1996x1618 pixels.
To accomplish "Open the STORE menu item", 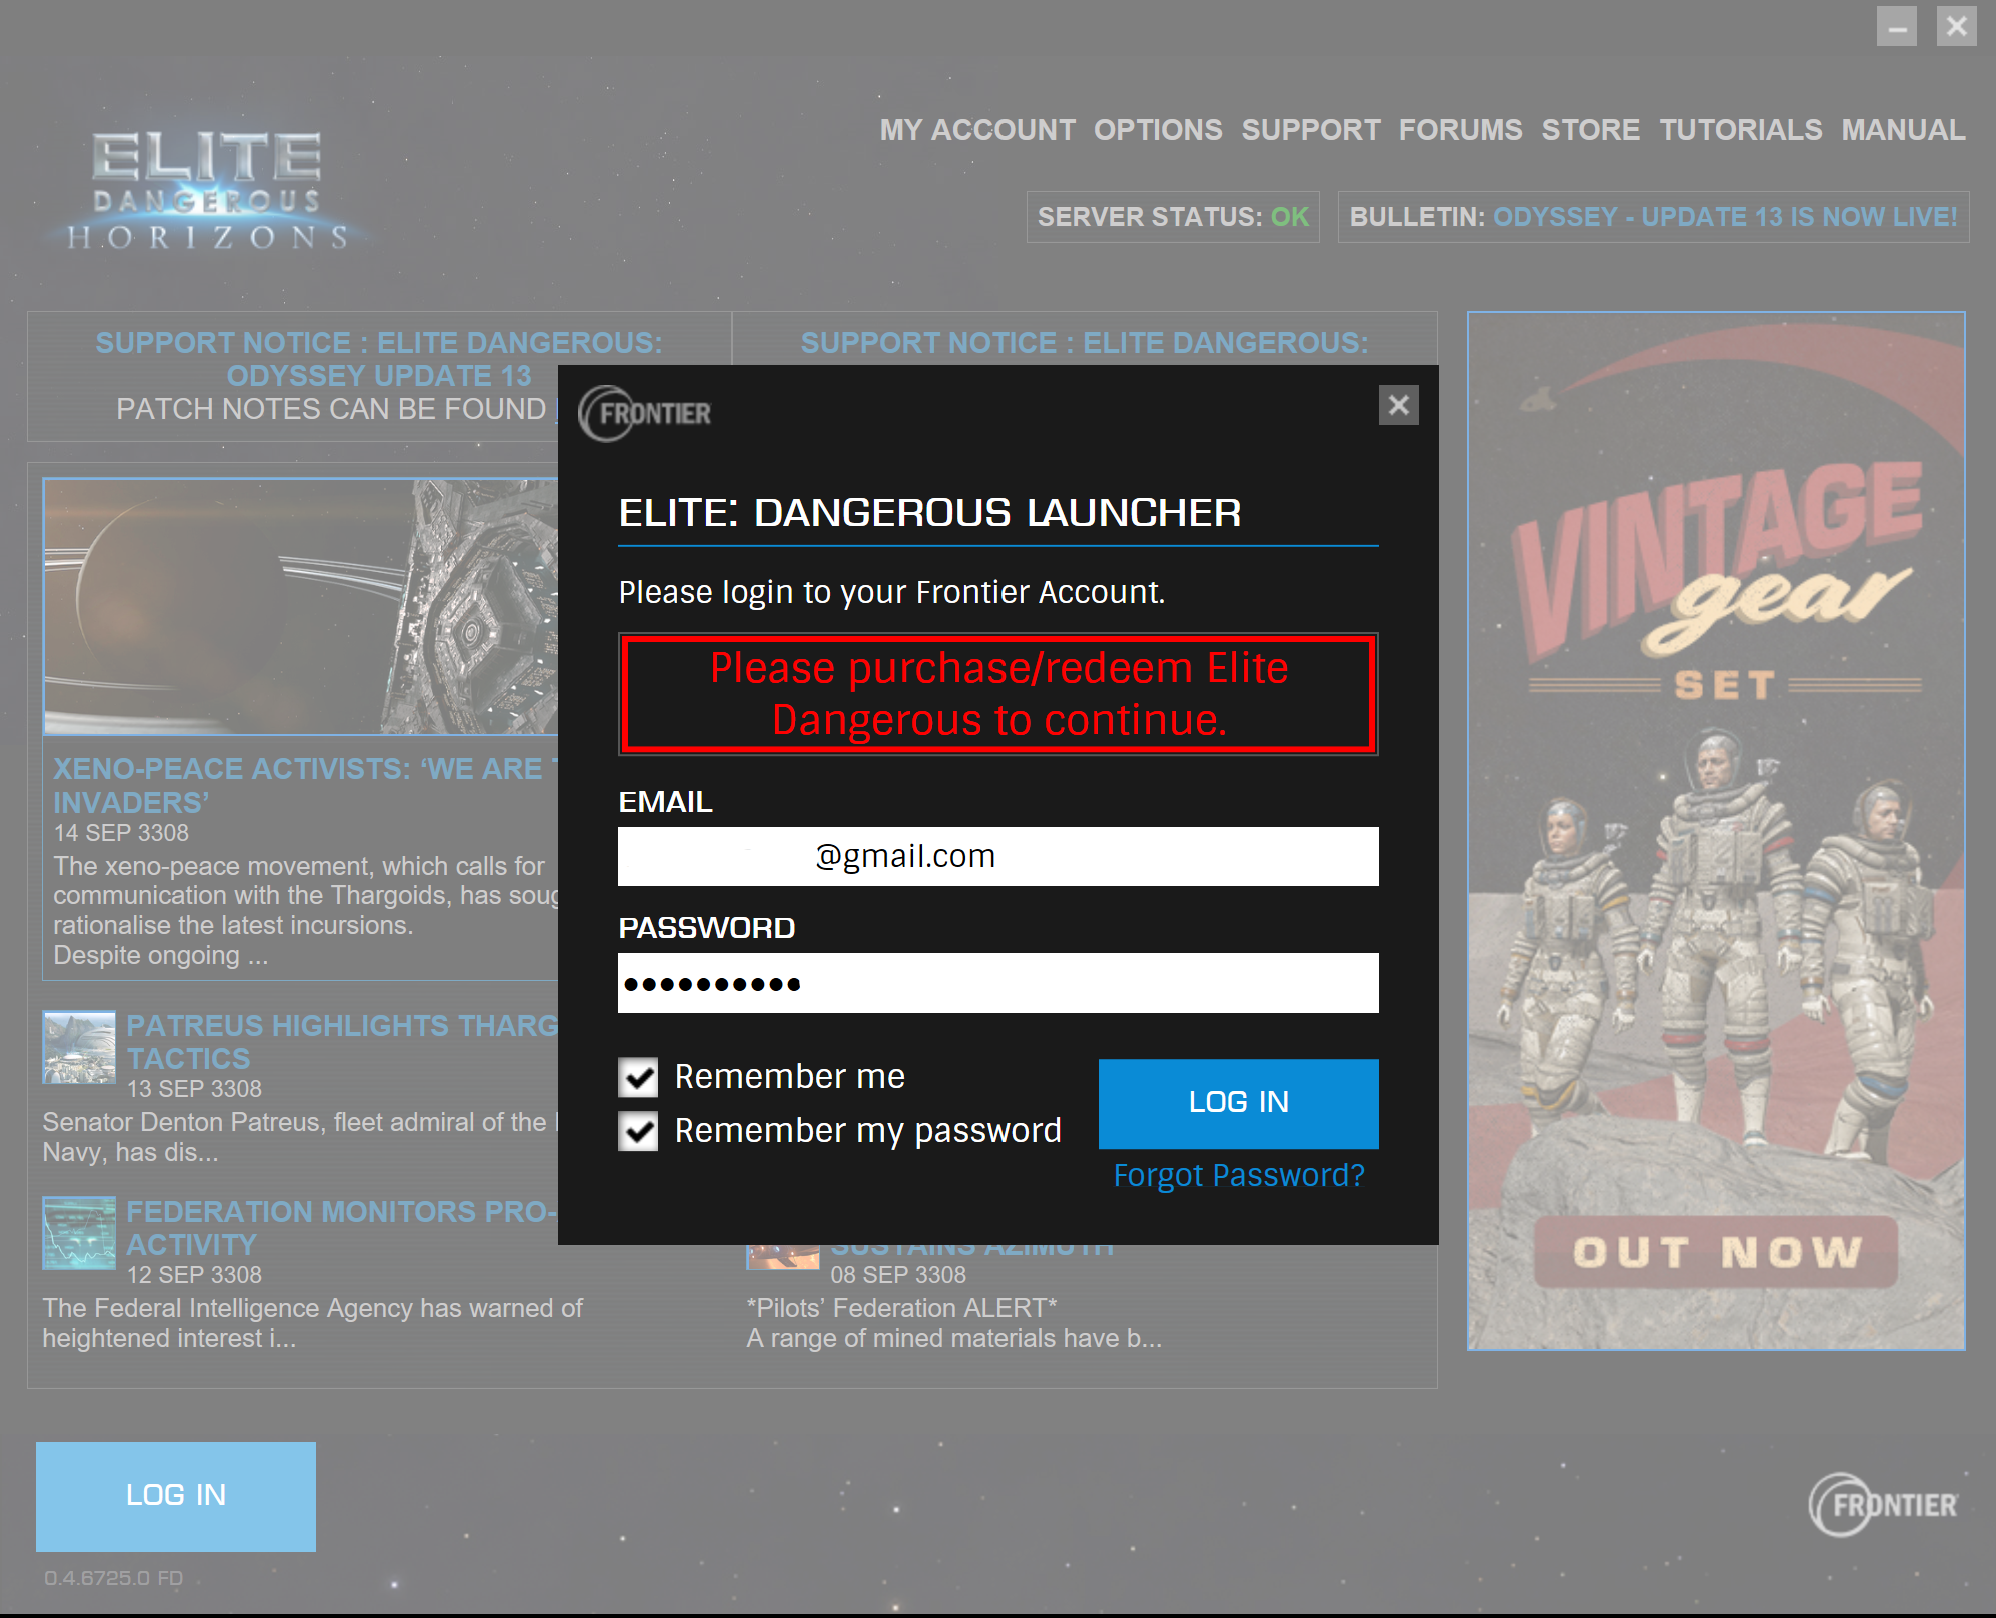I will [1590, 130].
